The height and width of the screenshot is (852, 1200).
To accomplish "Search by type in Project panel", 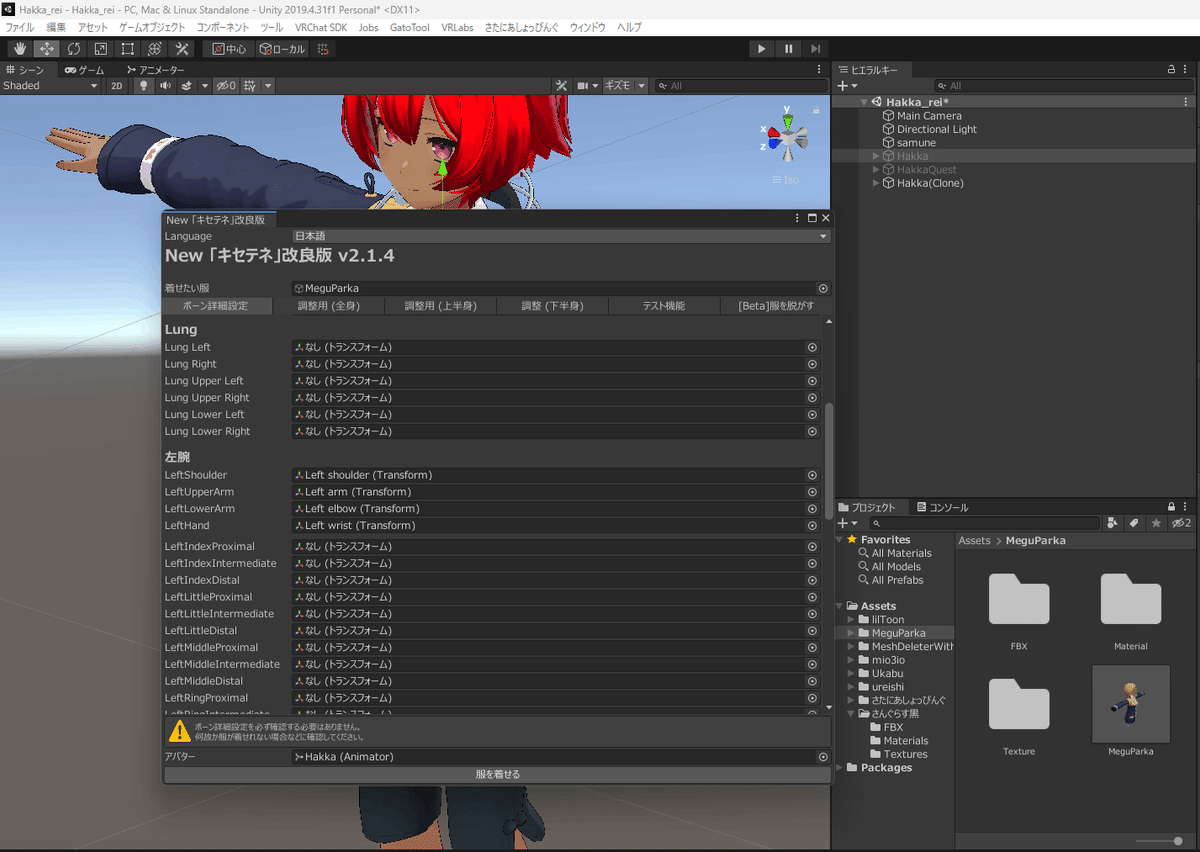I will (1112, 523).
